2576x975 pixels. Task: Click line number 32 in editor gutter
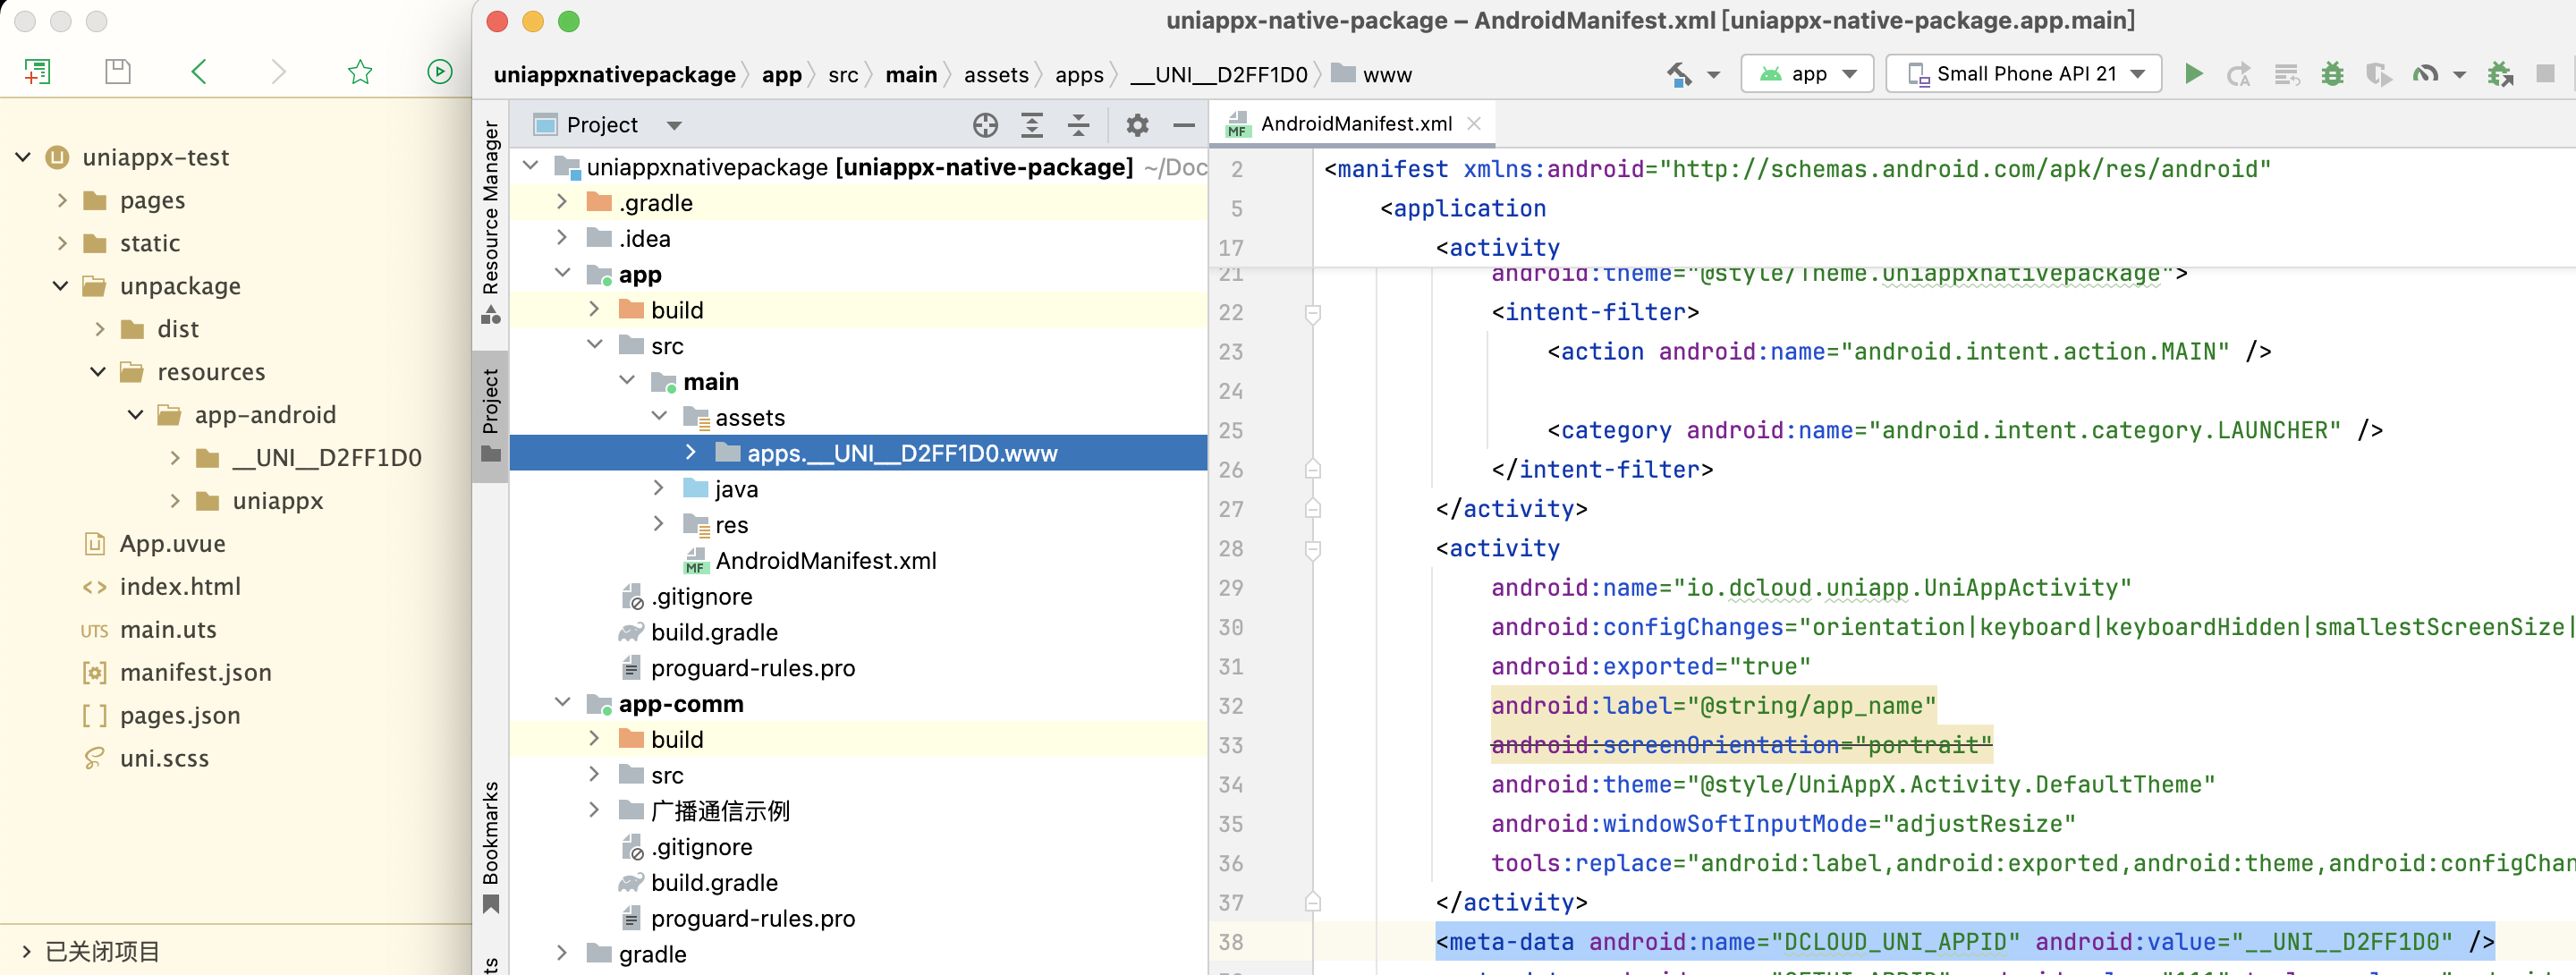(x=1231, y=706)
